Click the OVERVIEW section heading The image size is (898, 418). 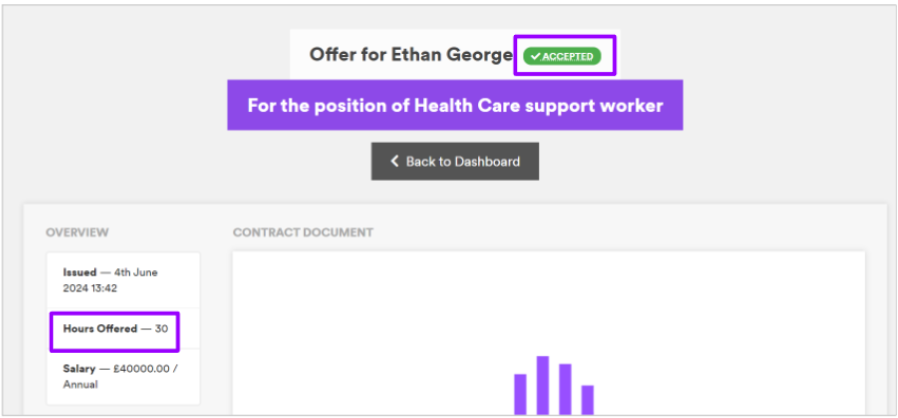77,233
